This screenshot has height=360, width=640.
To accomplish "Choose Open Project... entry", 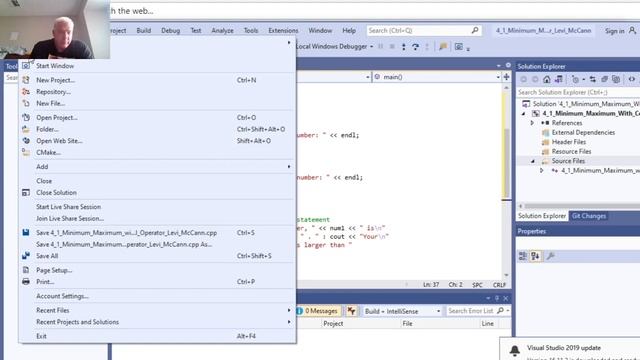I will [x=57, y=118].
